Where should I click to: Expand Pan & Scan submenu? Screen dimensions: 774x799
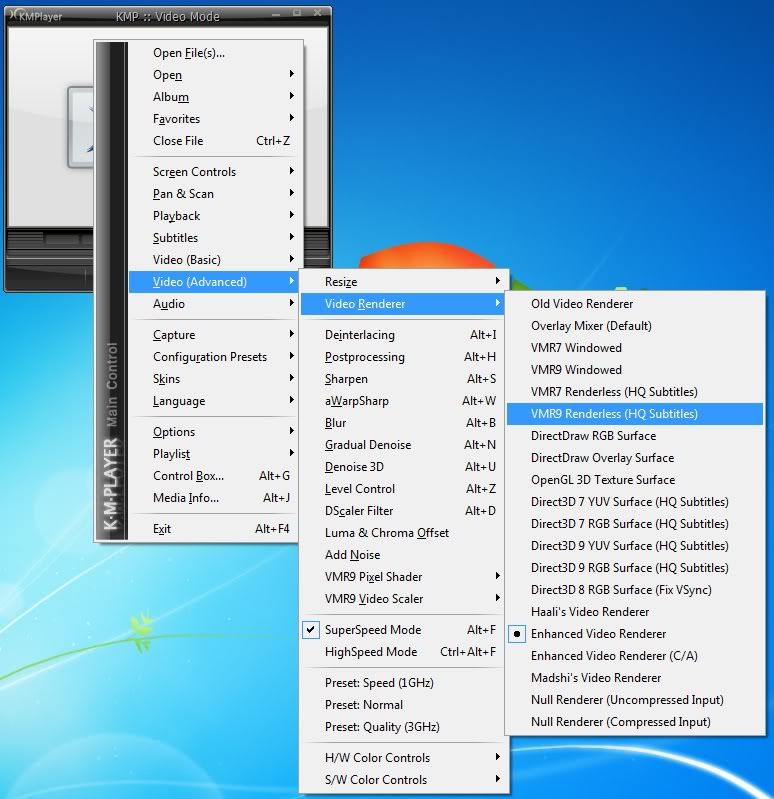213,194
